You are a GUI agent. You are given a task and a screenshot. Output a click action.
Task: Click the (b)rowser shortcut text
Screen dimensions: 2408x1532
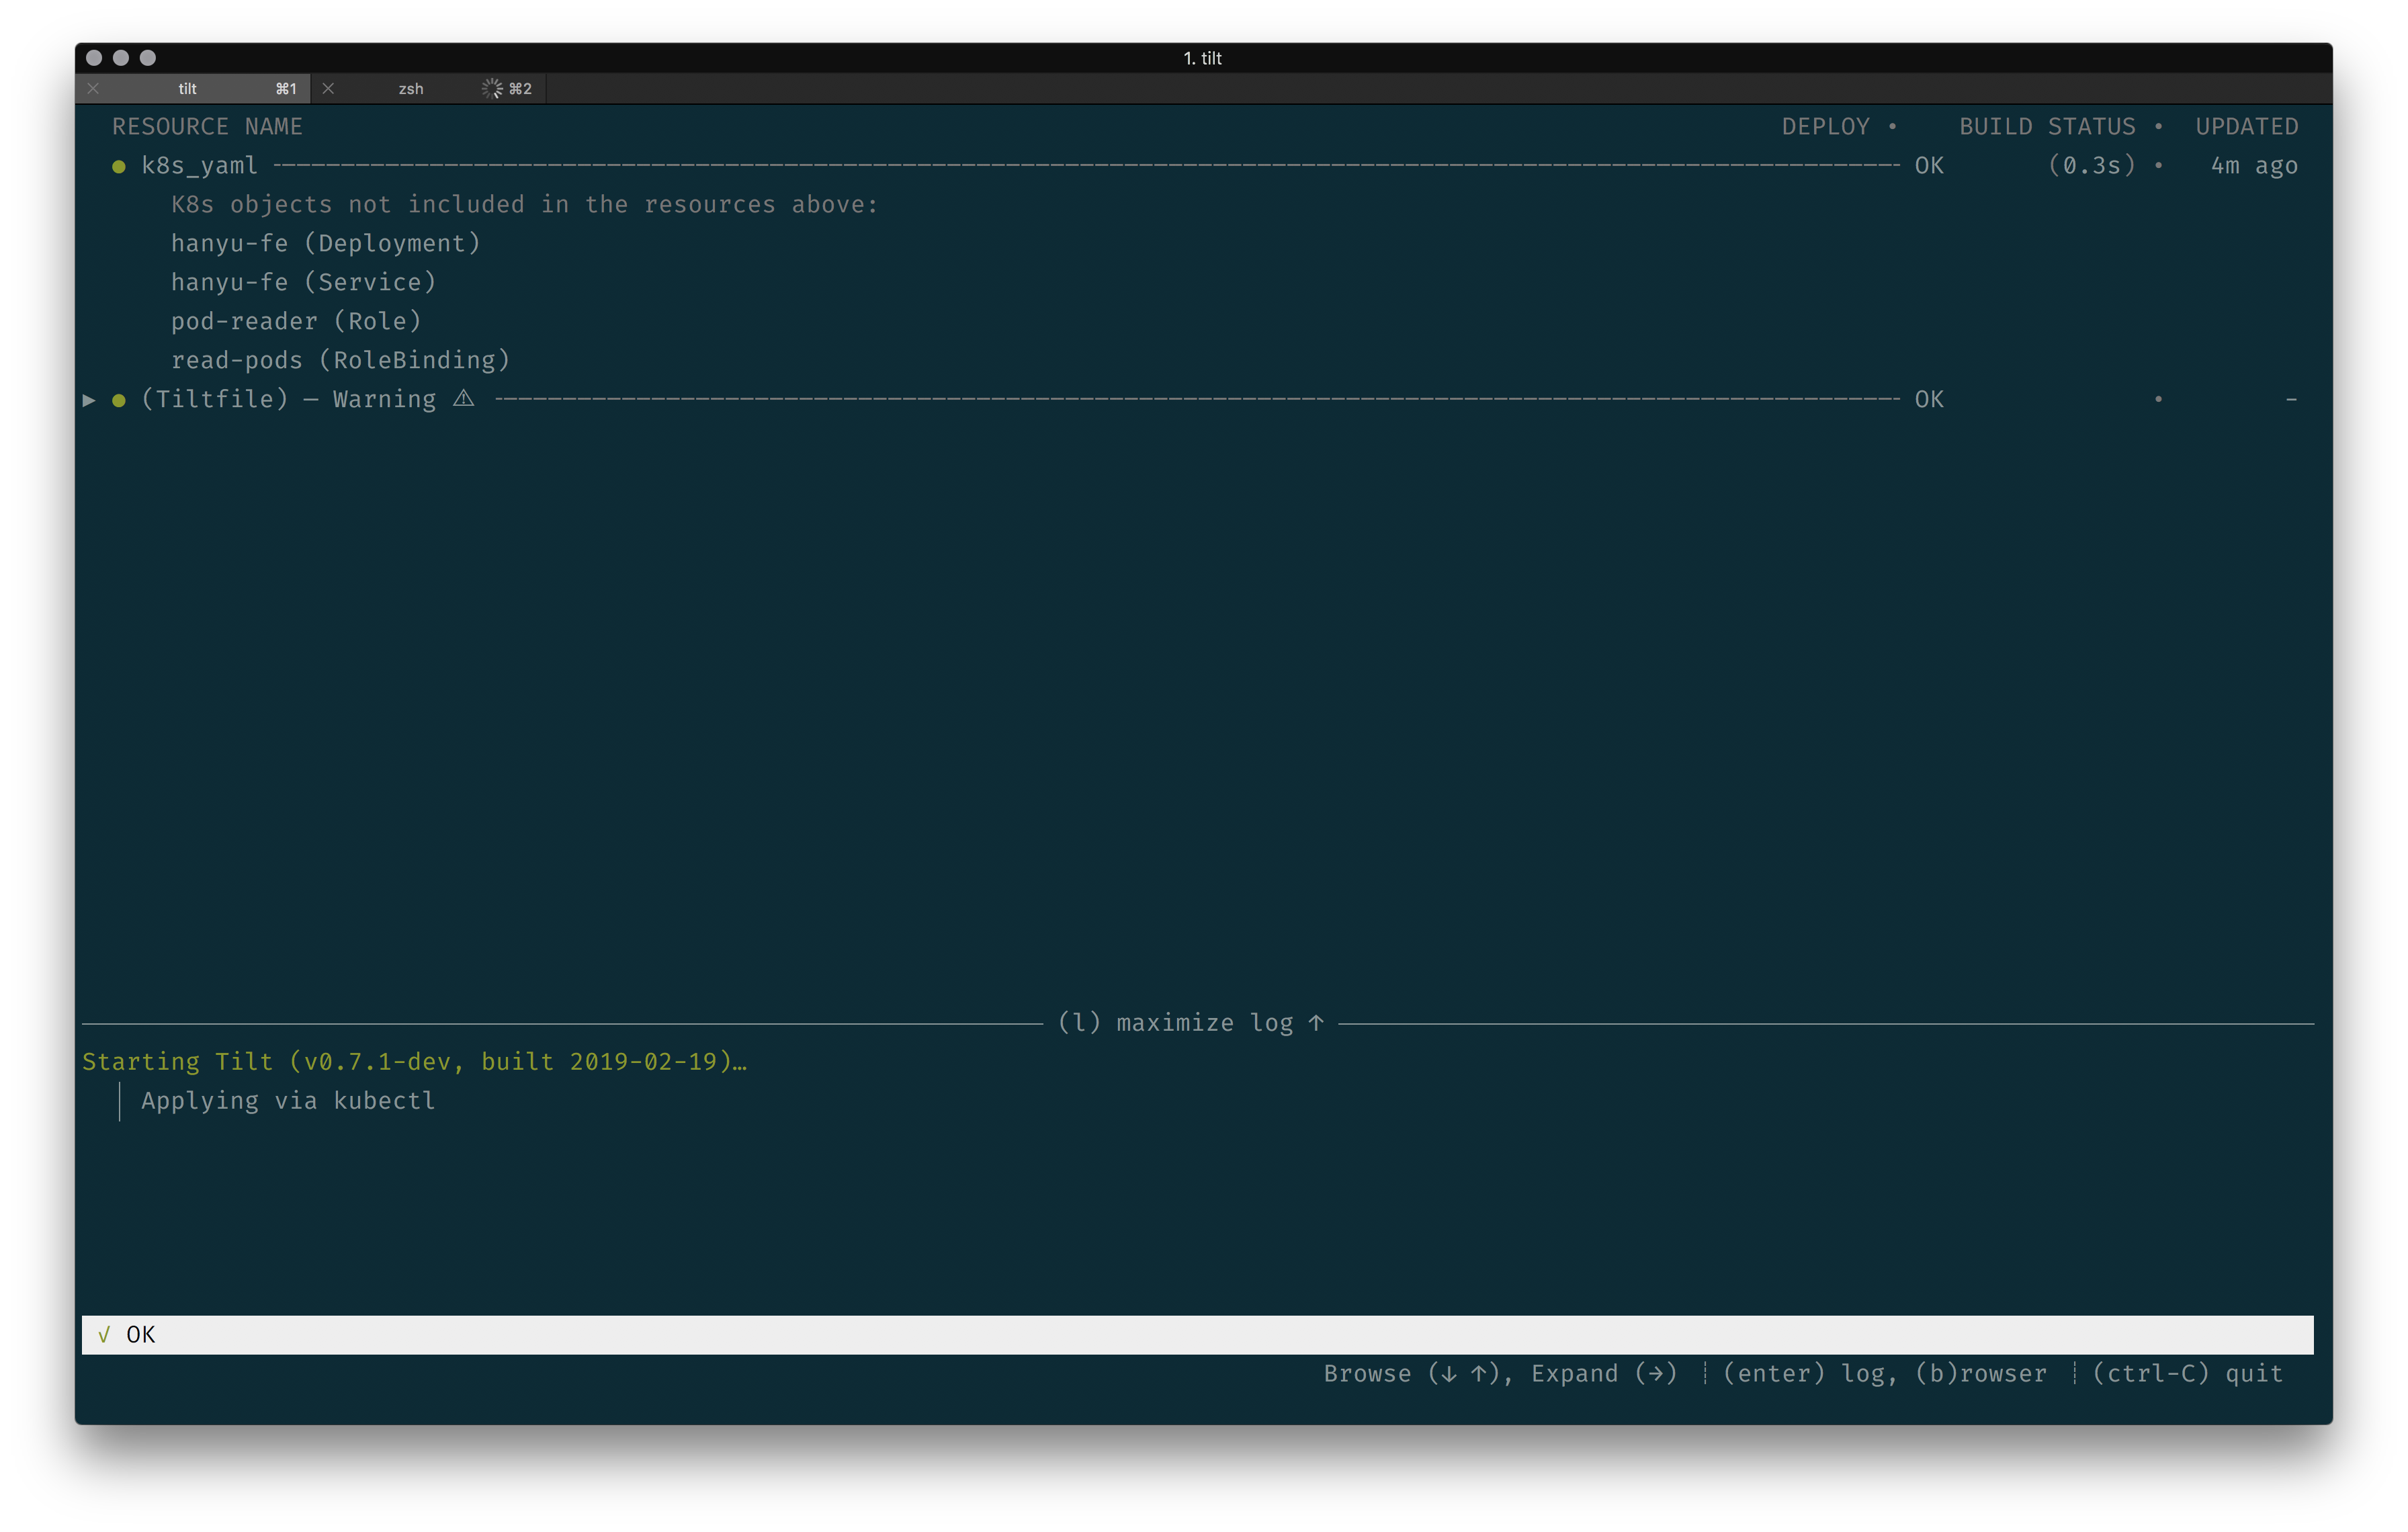(x=1981, y=1374)
